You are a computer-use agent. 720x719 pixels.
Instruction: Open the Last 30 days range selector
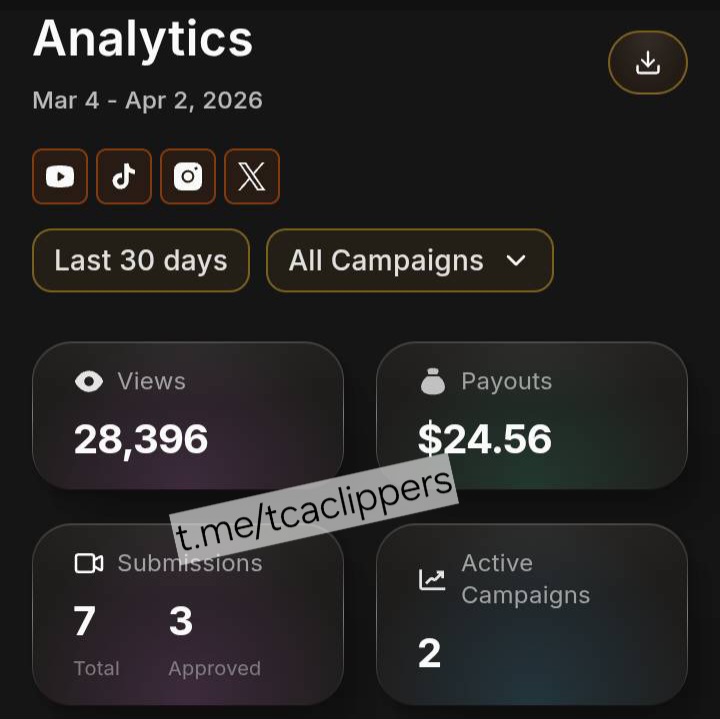coord(141,261)
